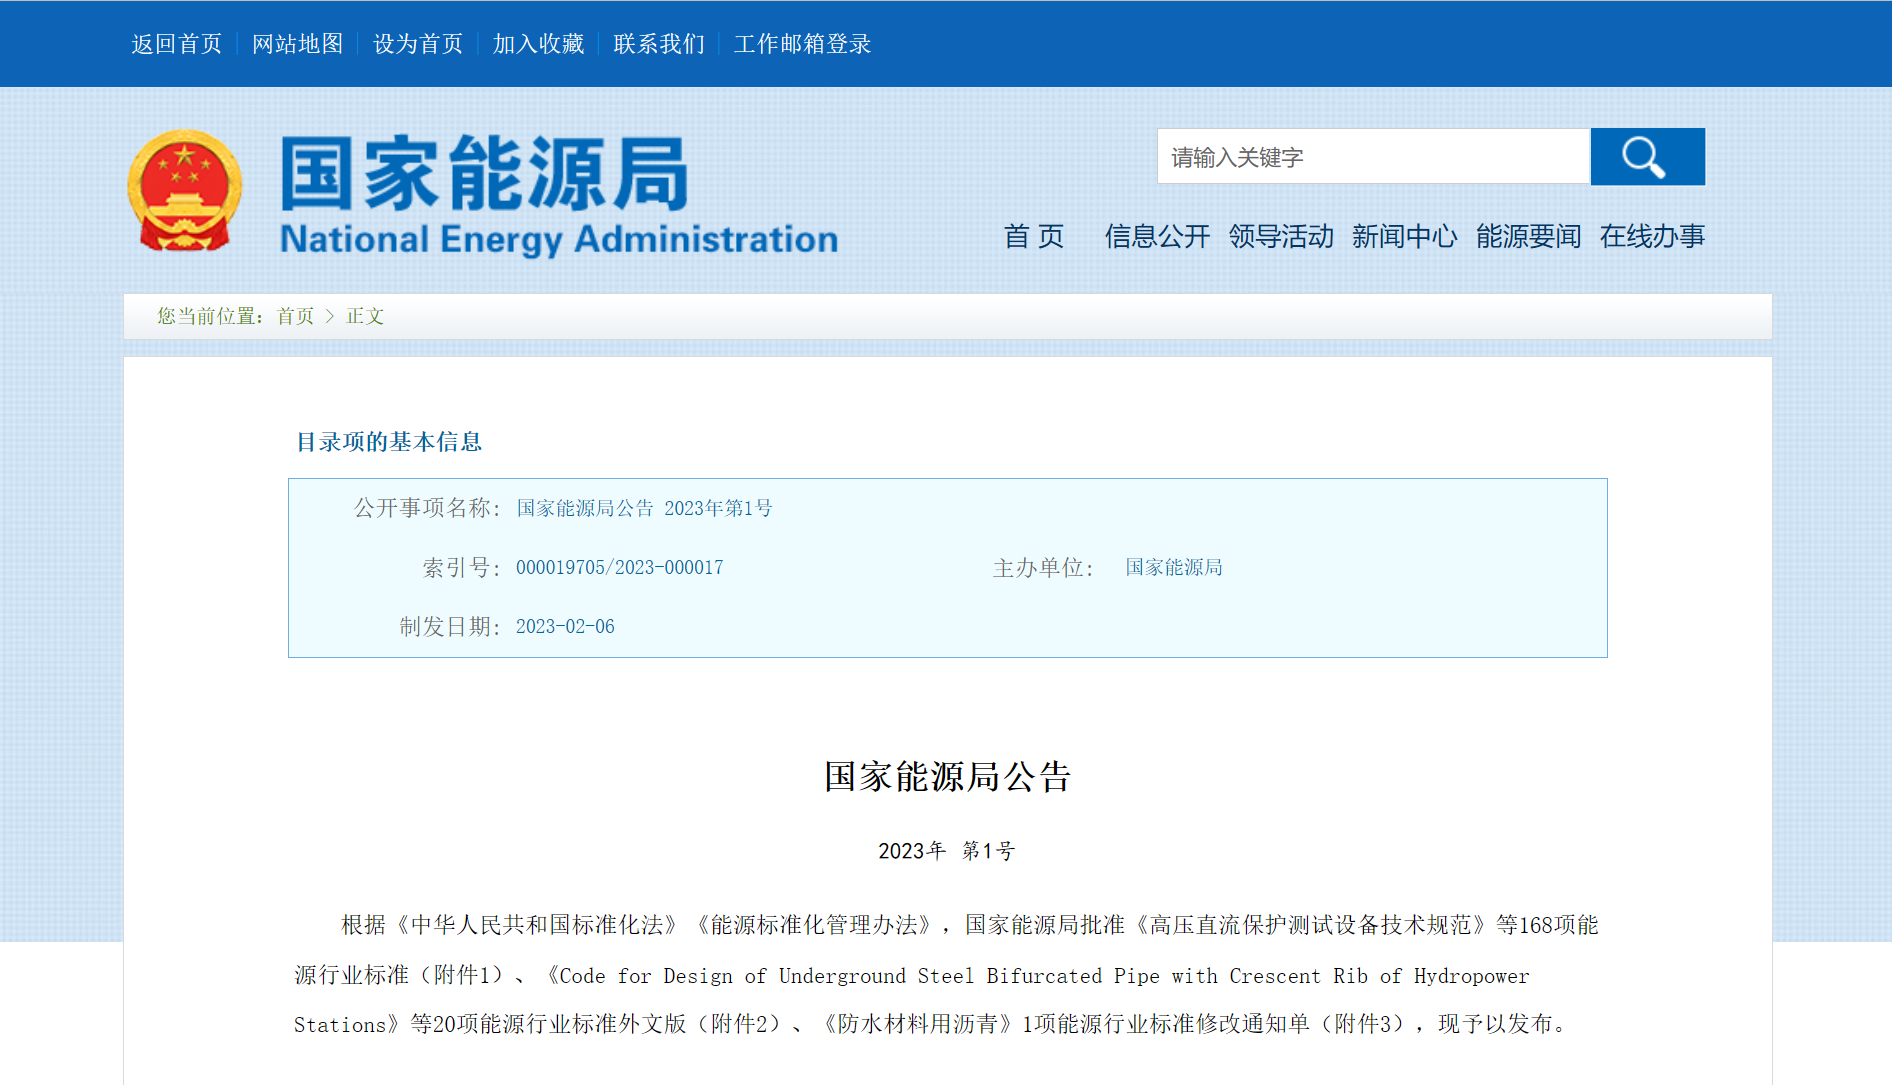
Task: Open the 信息公开 navigation menu
Action: [1157, 237]
